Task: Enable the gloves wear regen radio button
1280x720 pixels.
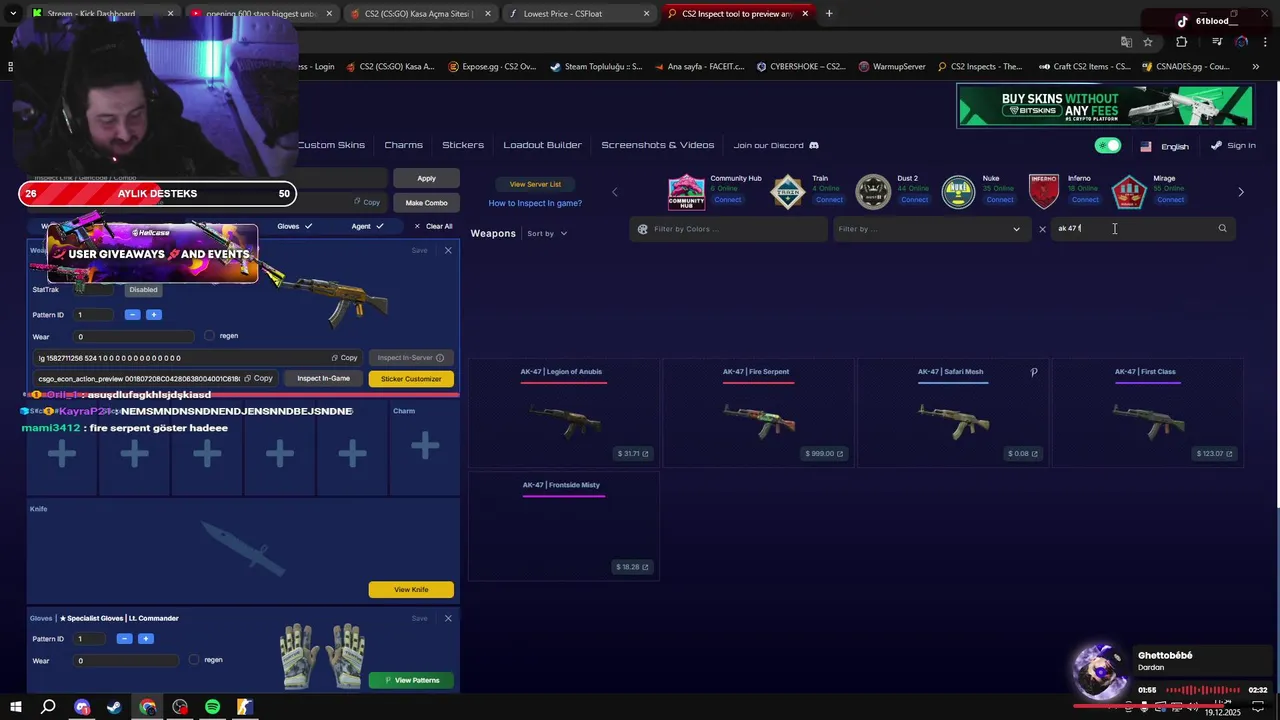Action: pyautogui.click(x=194, y=660)
